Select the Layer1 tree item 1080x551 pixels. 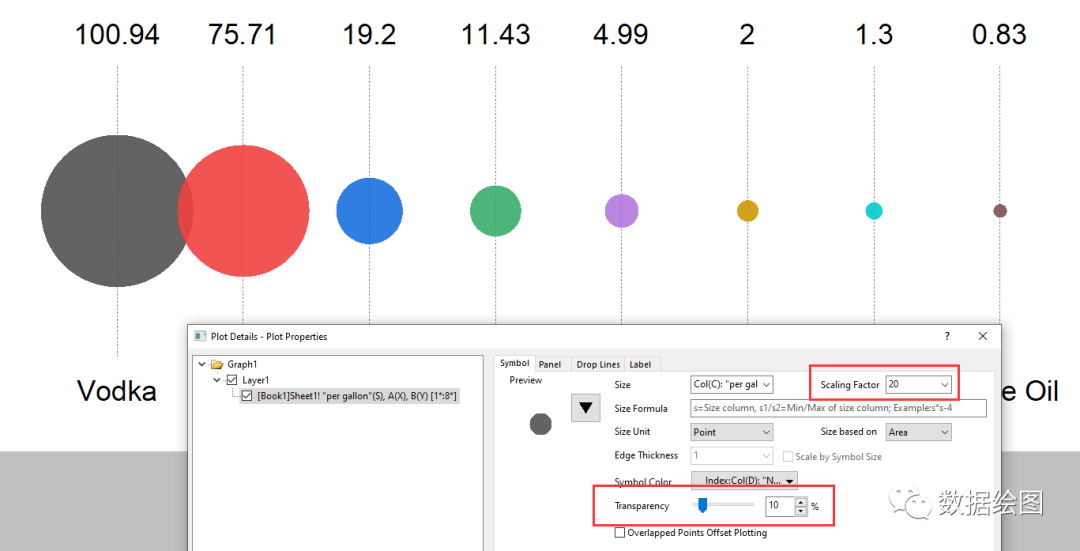[x=256, y=380]
